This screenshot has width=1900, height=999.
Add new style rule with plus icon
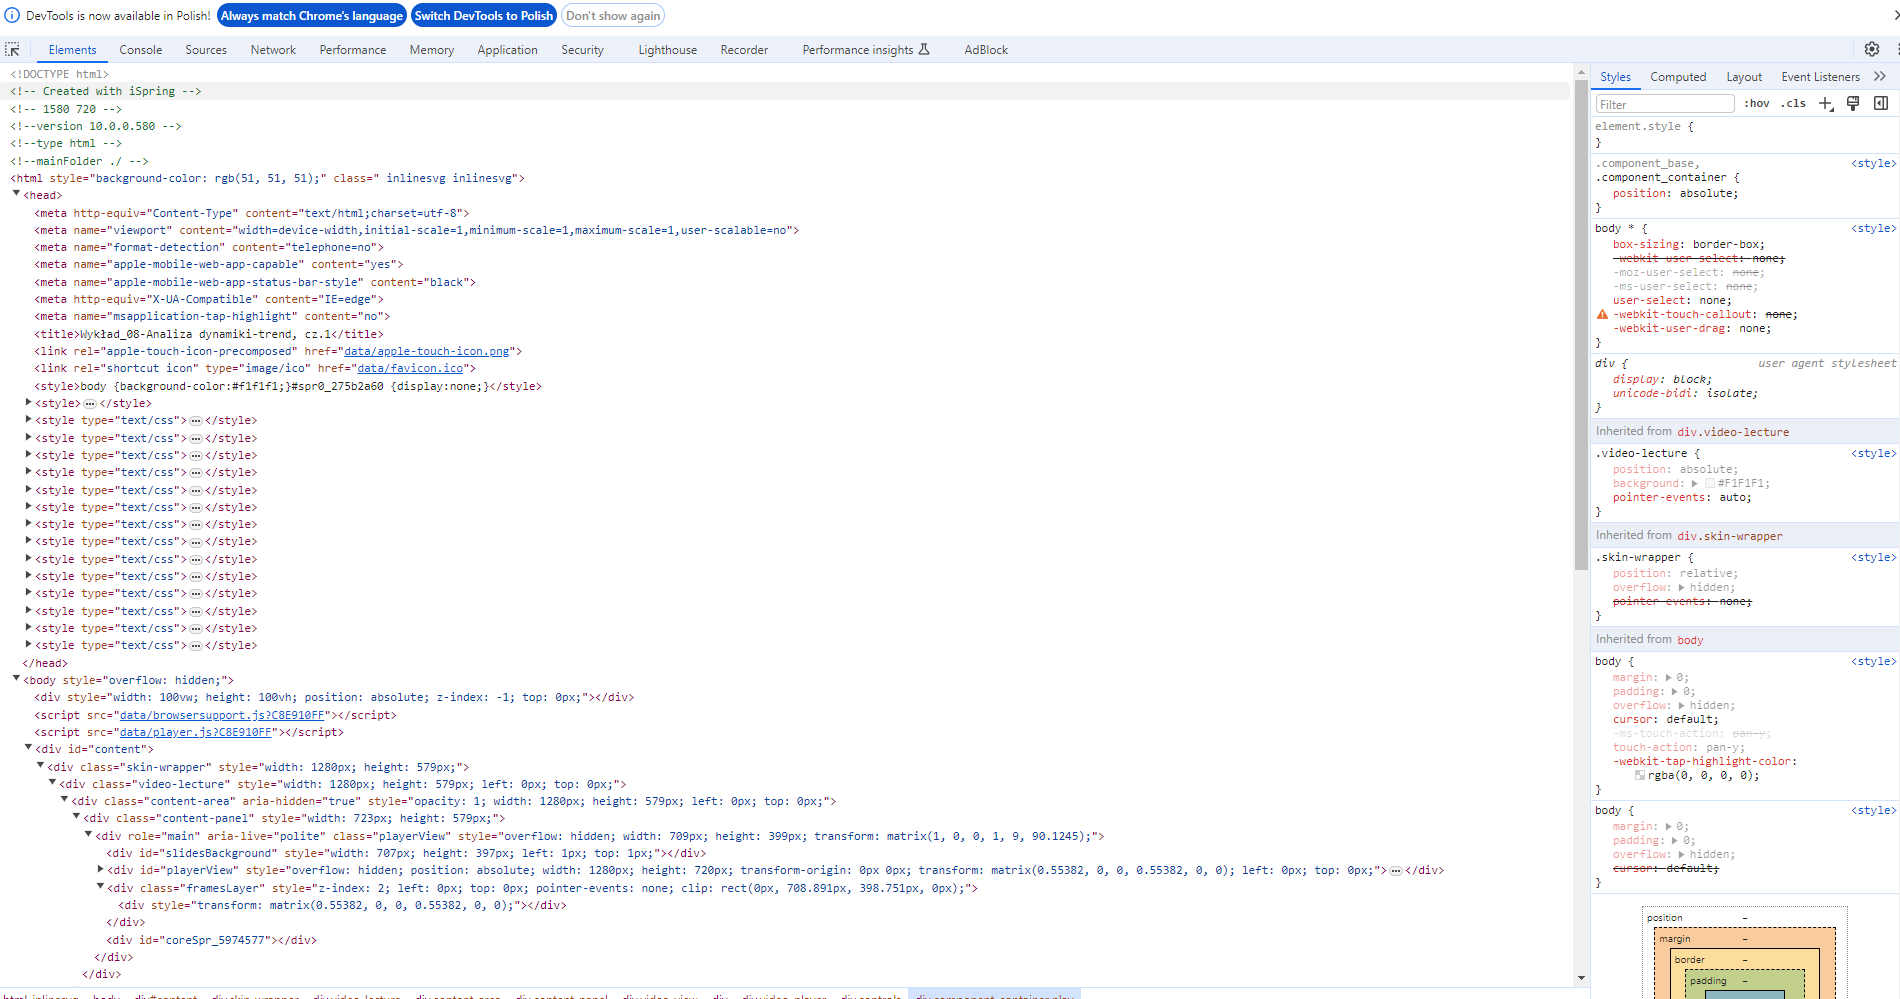[x=1826, y=104]
